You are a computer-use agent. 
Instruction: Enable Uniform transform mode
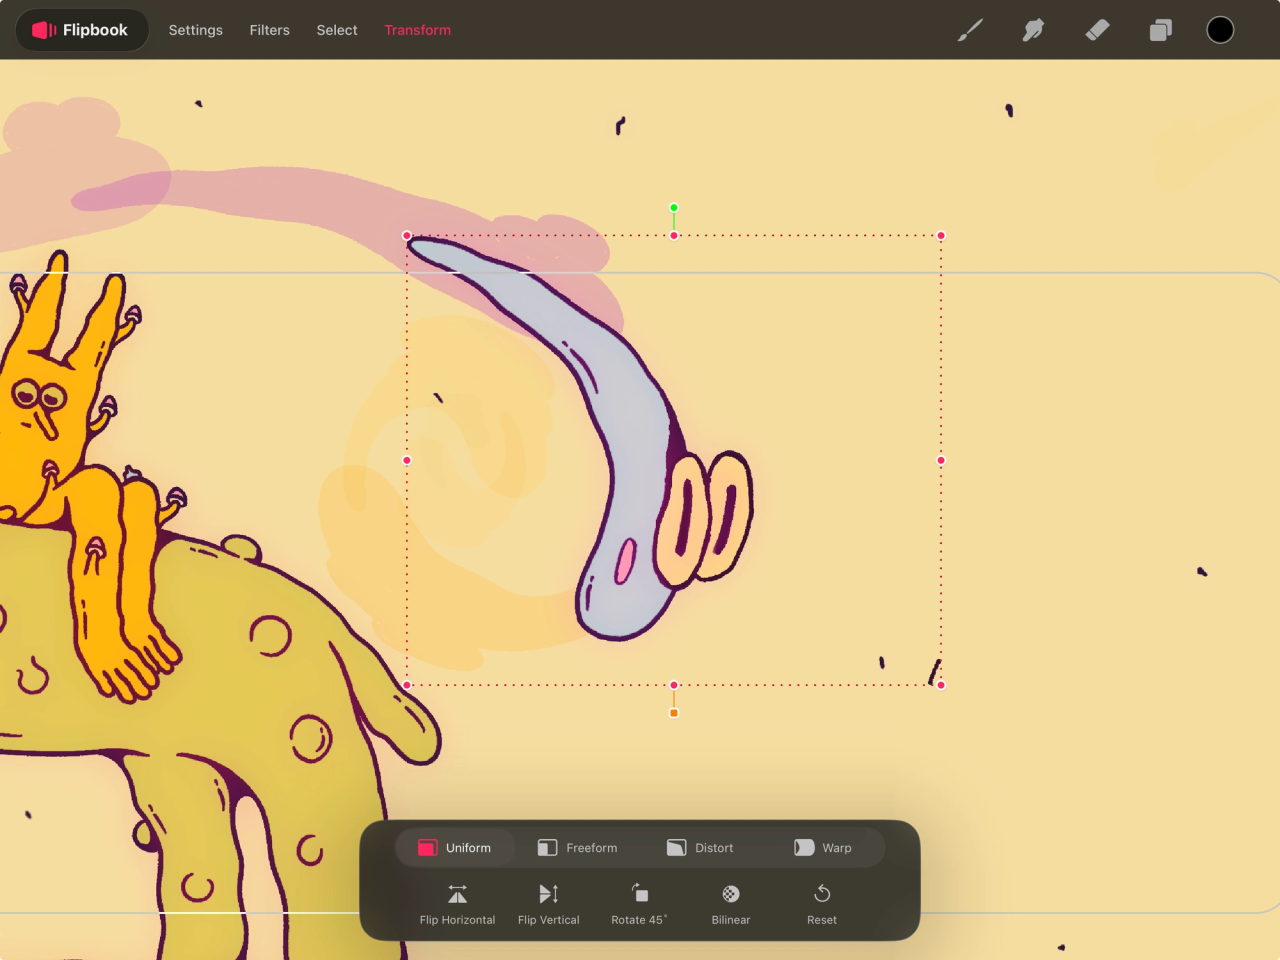pos(455,847)
